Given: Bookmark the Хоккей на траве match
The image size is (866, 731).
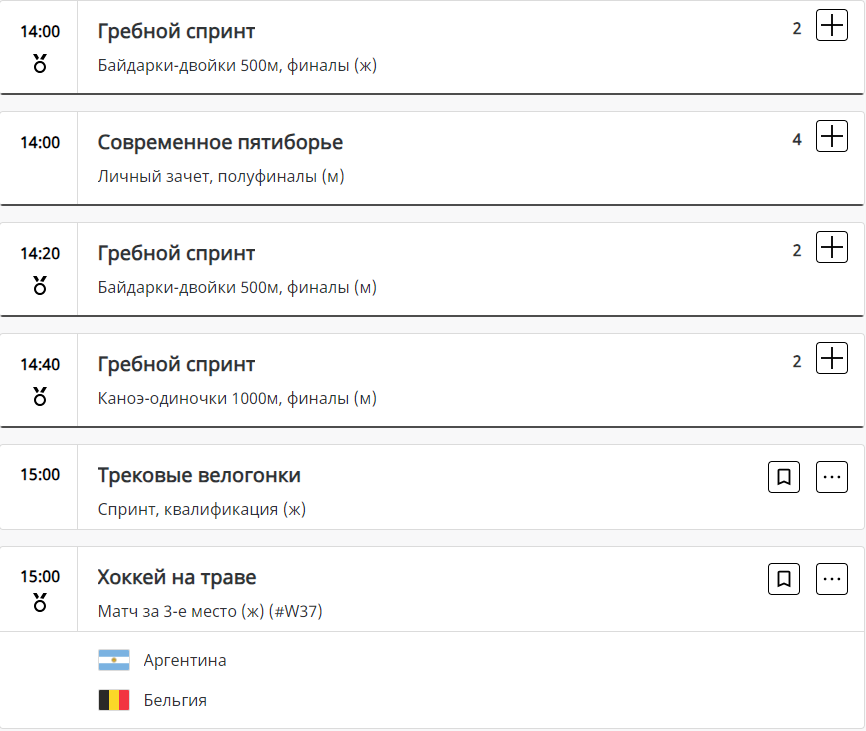Looking at the screenshot, I should click(784, 579).
